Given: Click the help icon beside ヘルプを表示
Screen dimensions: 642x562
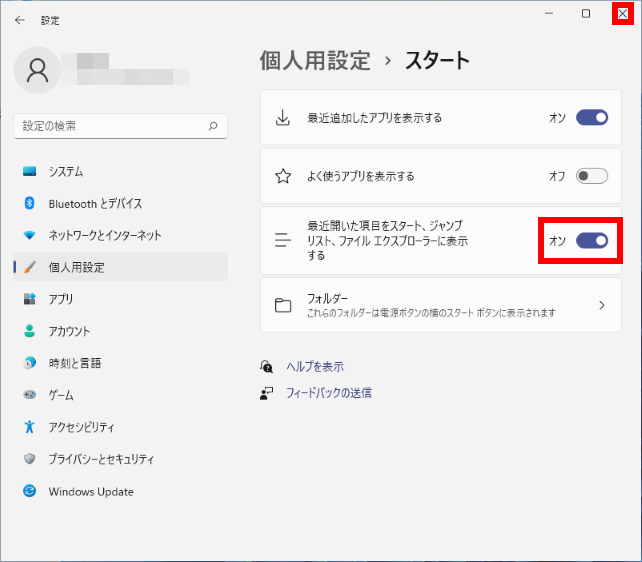Looking at the screenshot, I should click(x=267, y=366).
